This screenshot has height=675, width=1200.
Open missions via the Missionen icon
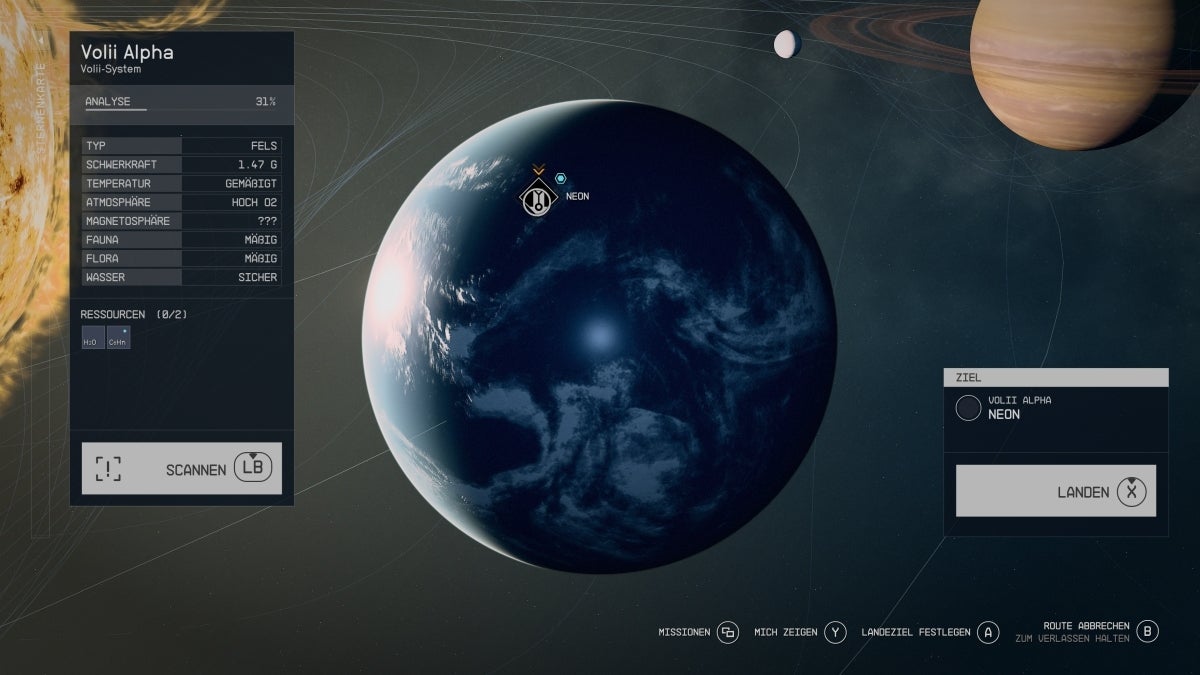tap(728, 632)
